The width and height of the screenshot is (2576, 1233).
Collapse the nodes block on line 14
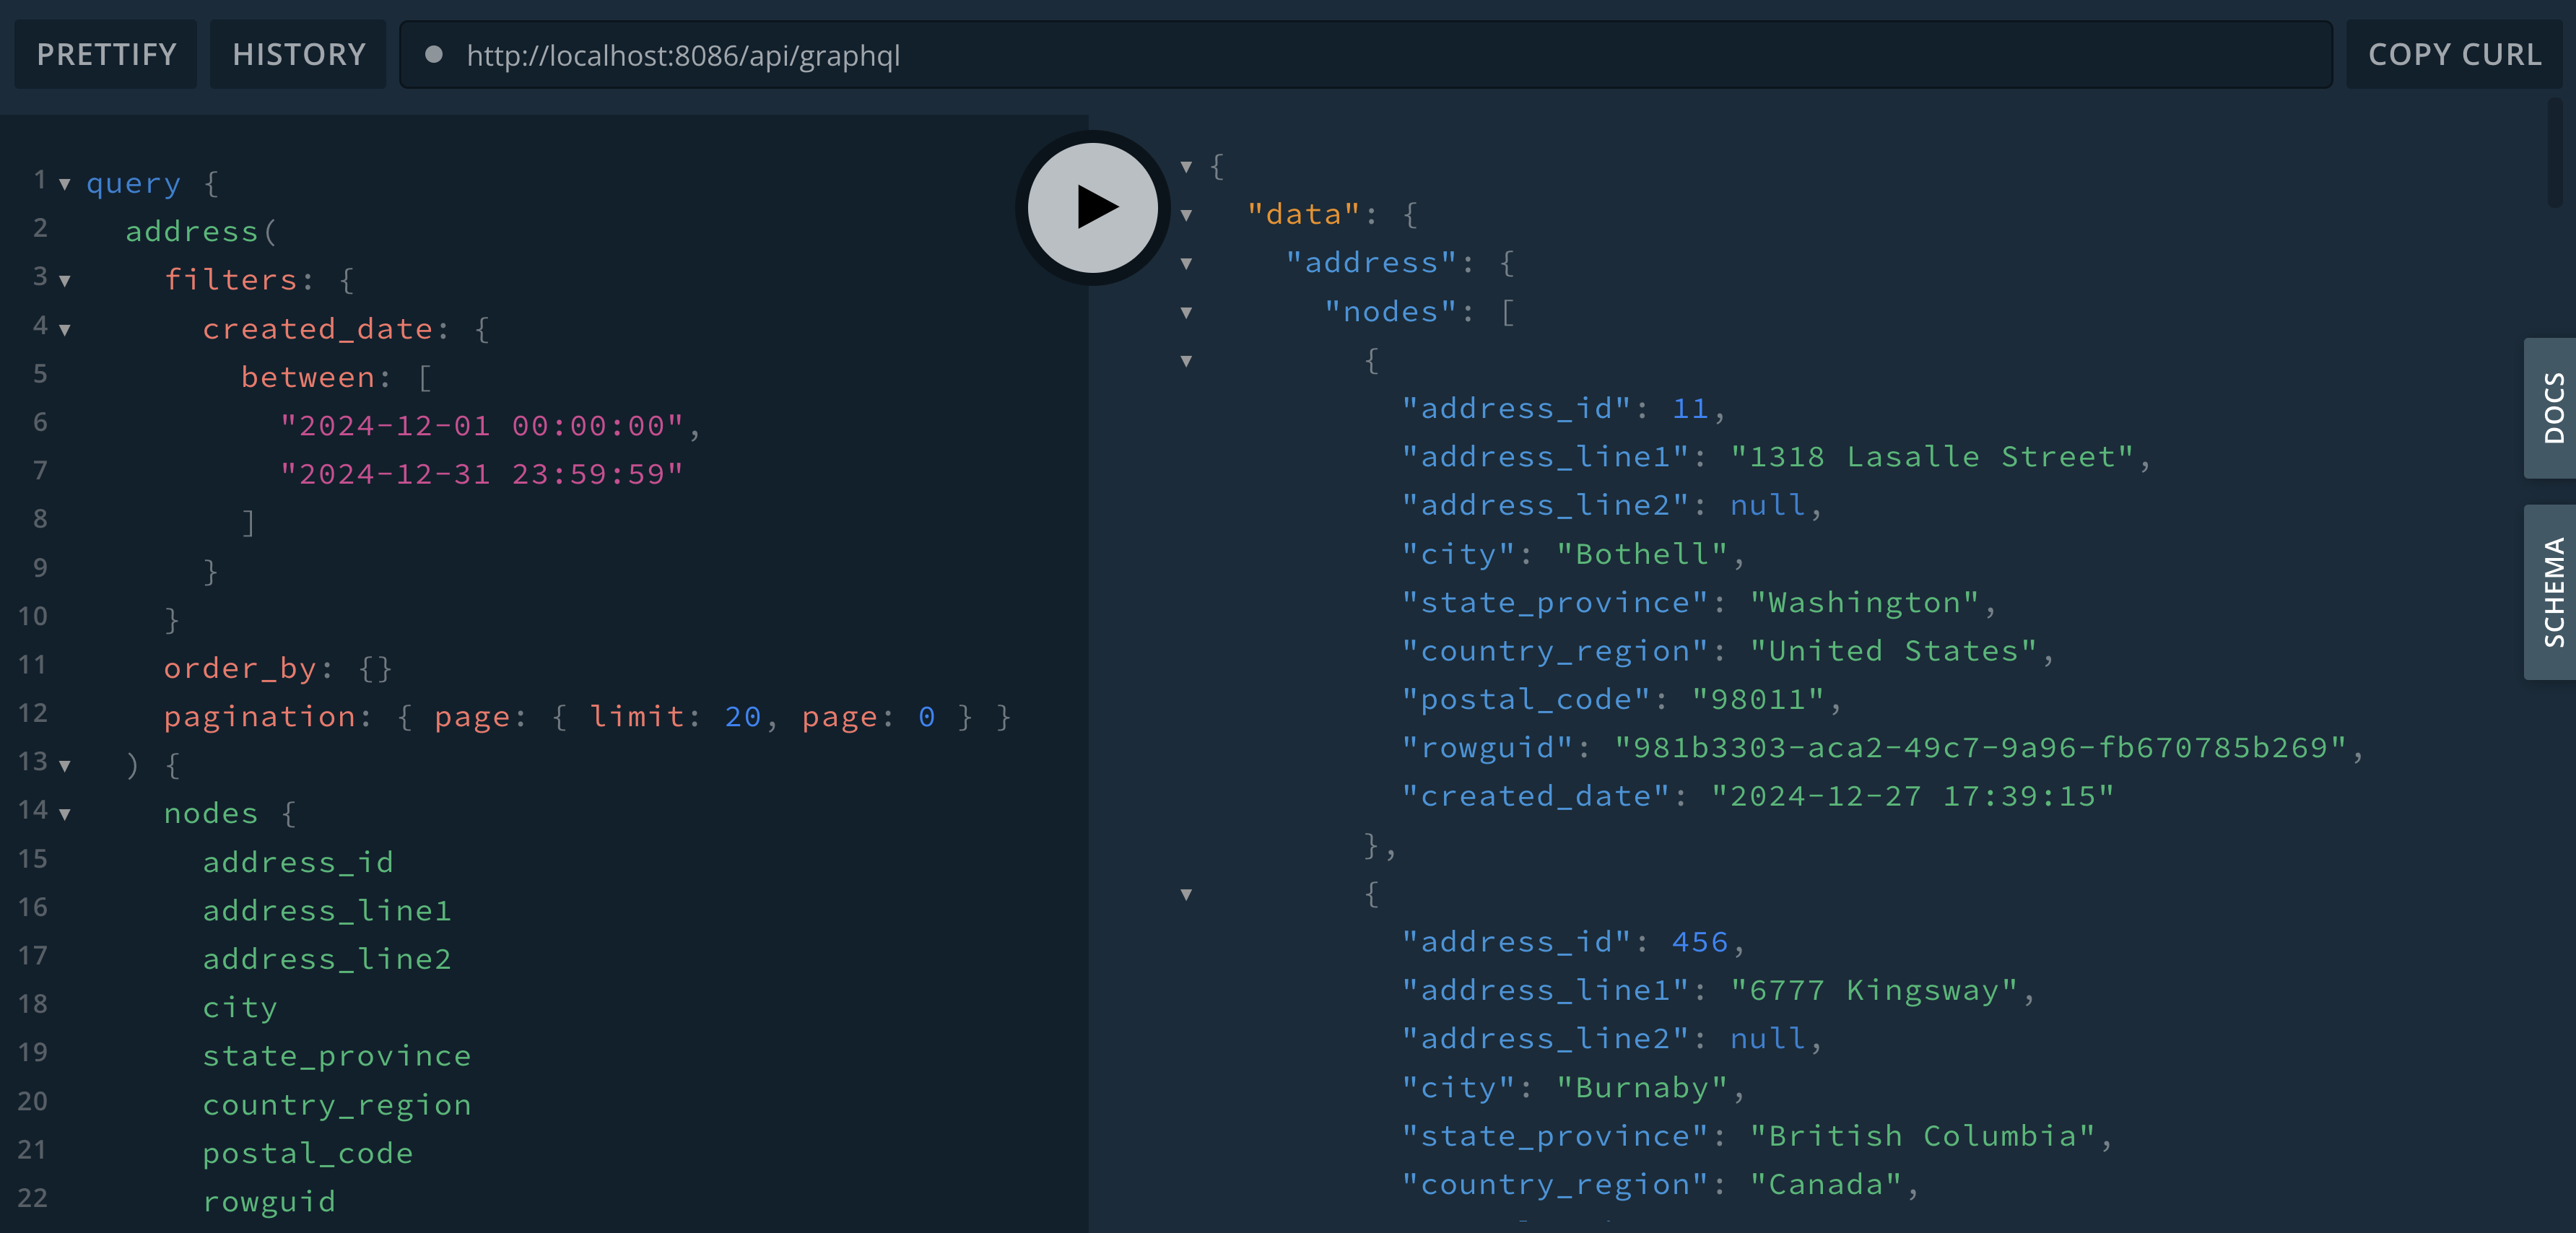point(65,814)
